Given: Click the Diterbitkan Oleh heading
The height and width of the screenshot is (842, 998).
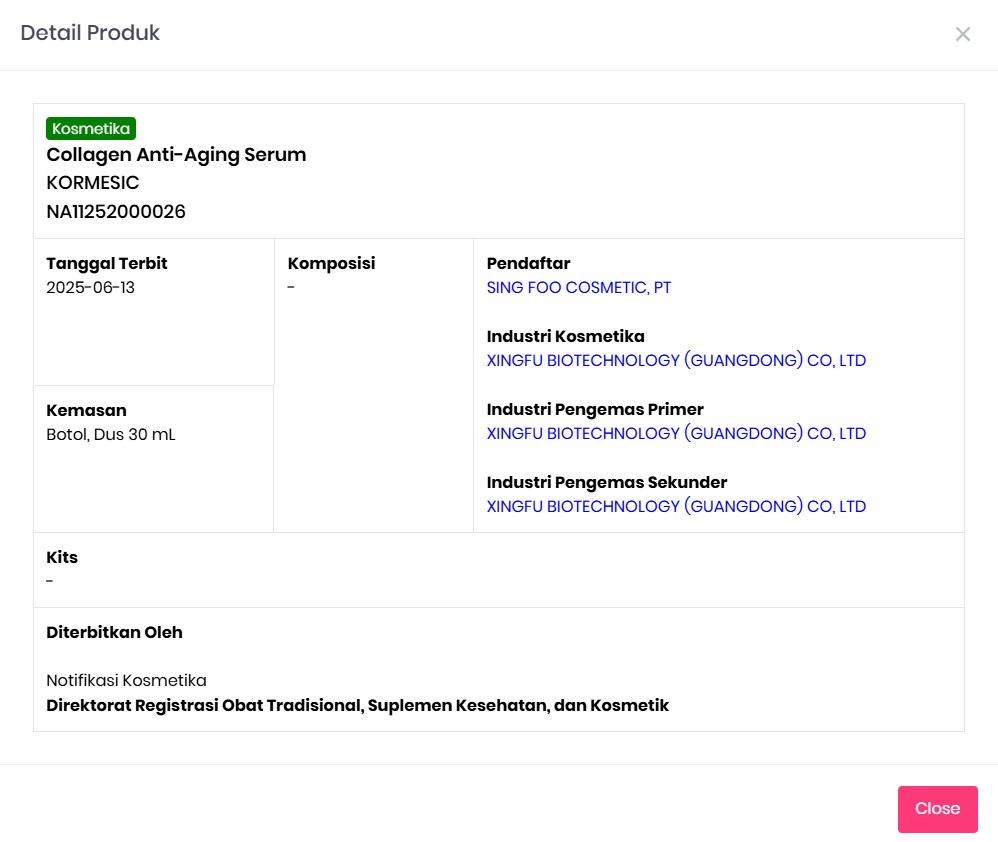Looking at the screenshot, I should tap(115, 633).
